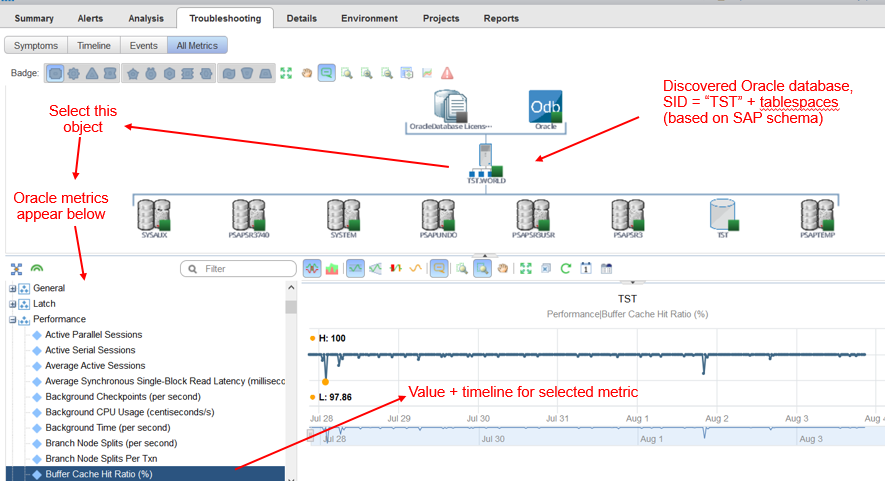Click the green refresh icon above chart
The width and height of the screenshot is (885, 489).
point(565,268)
